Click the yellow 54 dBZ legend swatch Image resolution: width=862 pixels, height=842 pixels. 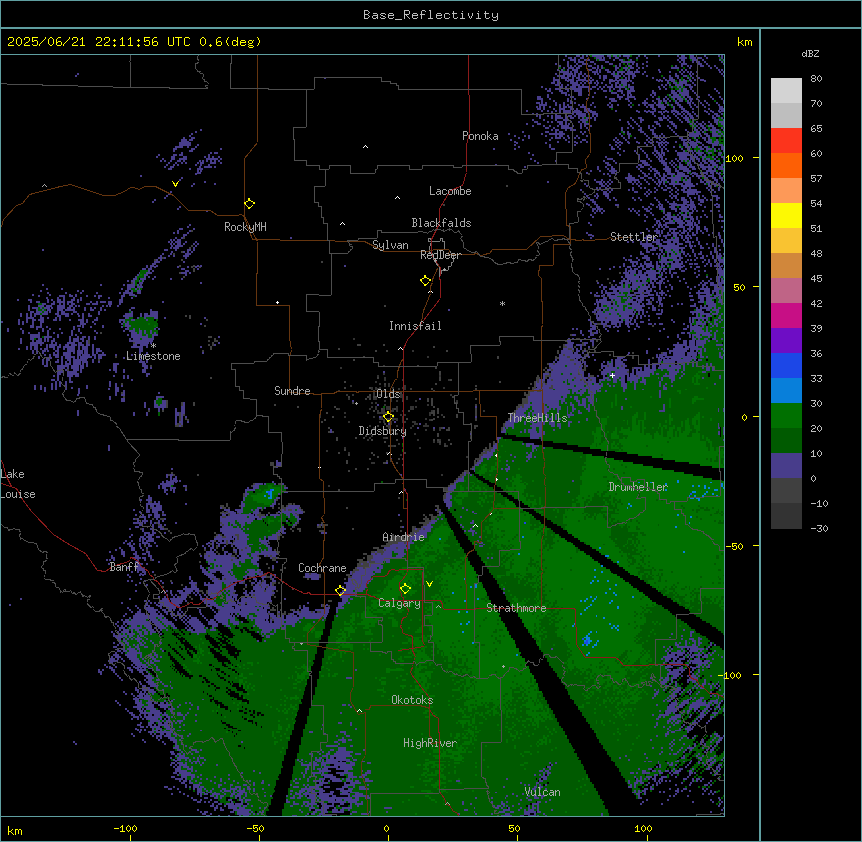pos(786,215)
